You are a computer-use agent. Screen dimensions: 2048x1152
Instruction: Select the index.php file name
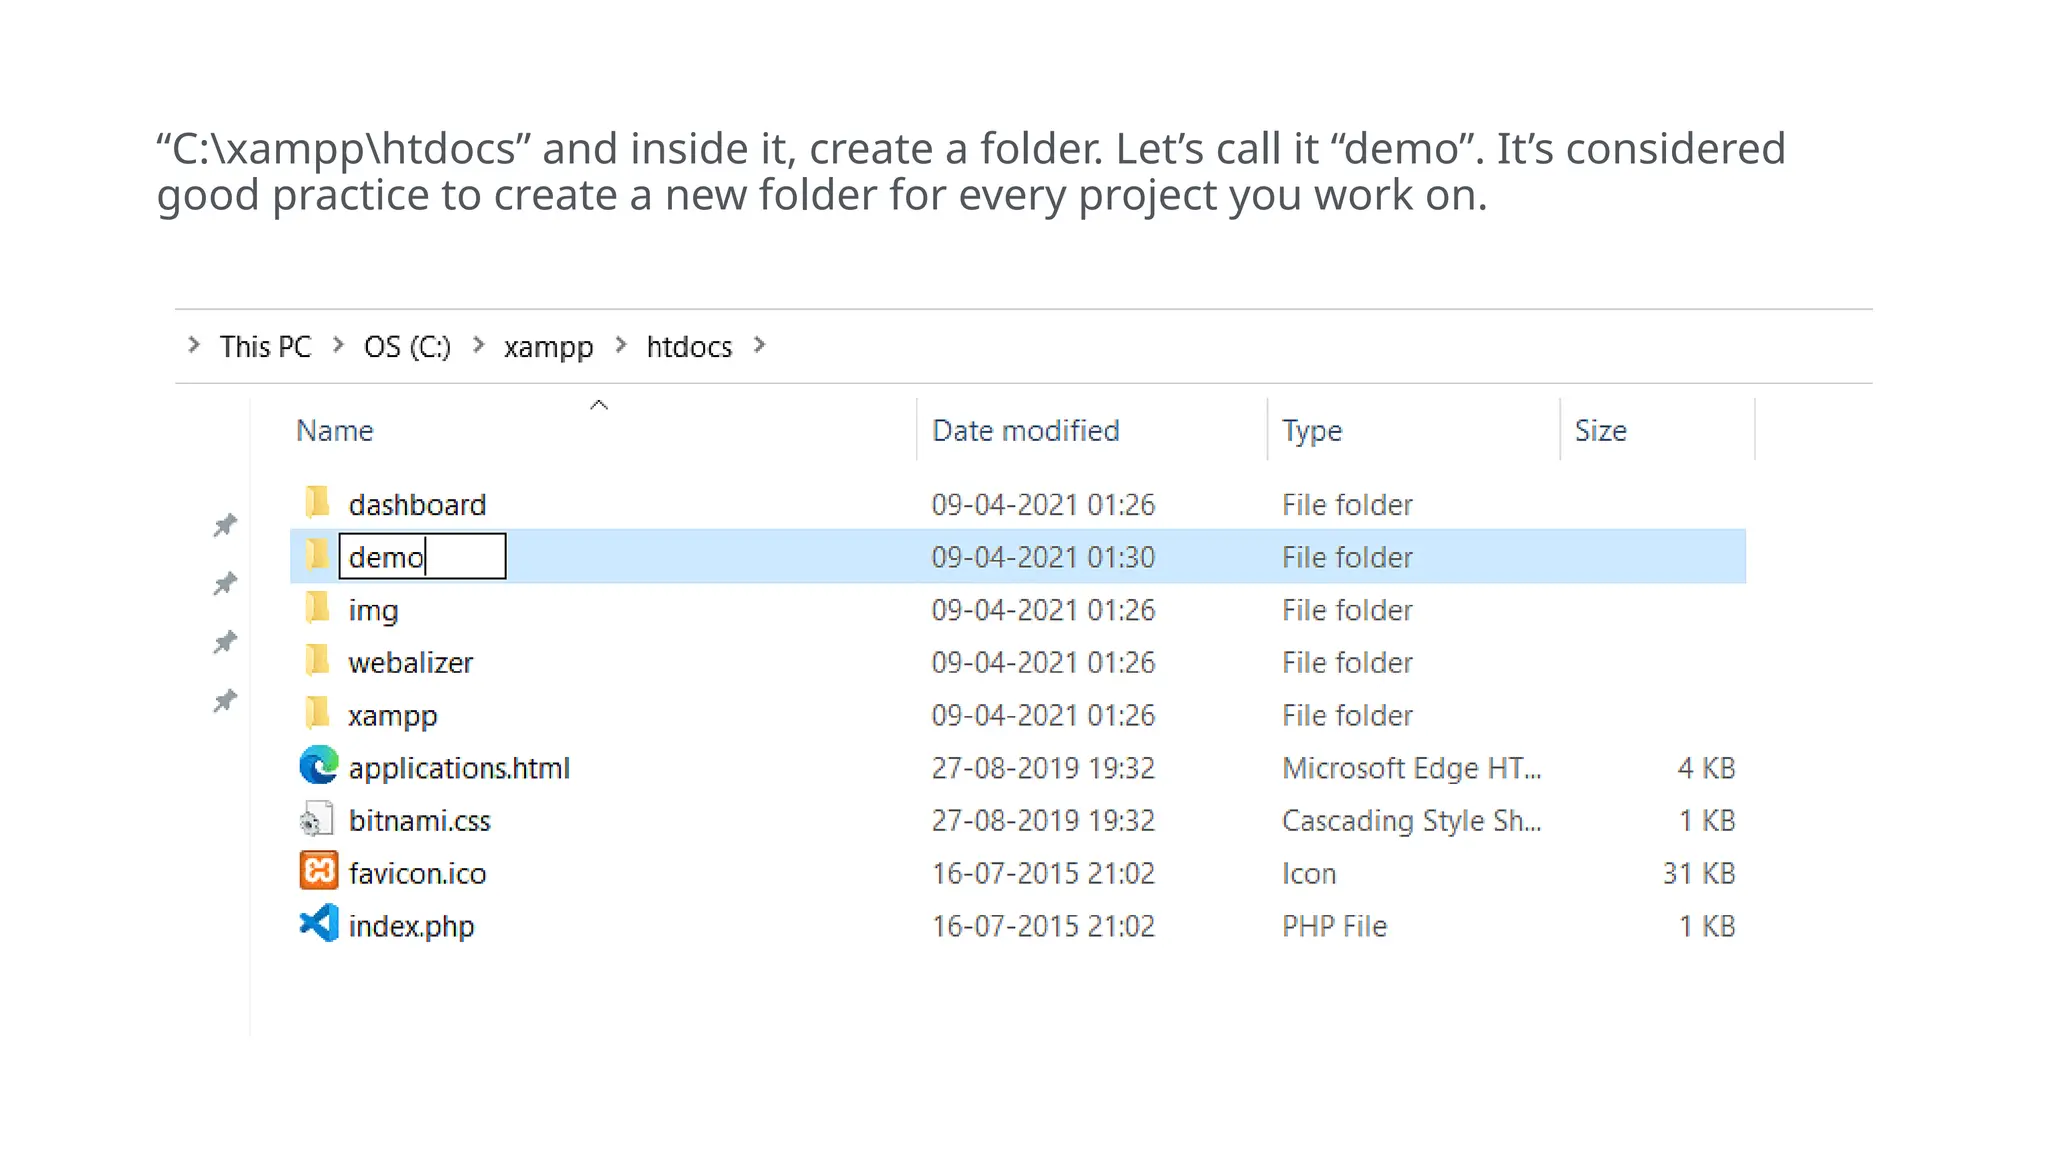point(411,927)
